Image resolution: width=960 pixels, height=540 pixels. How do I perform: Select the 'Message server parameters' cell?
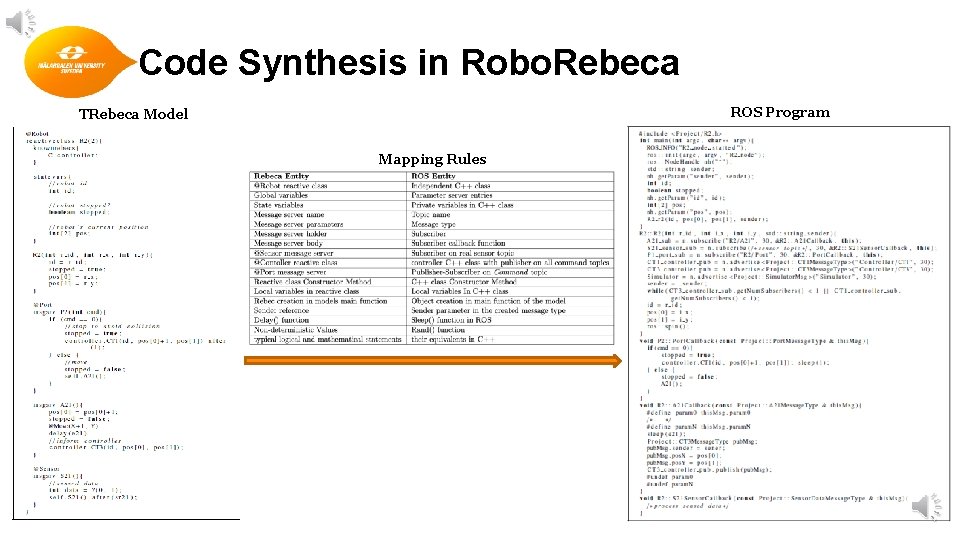pos(328,224)
